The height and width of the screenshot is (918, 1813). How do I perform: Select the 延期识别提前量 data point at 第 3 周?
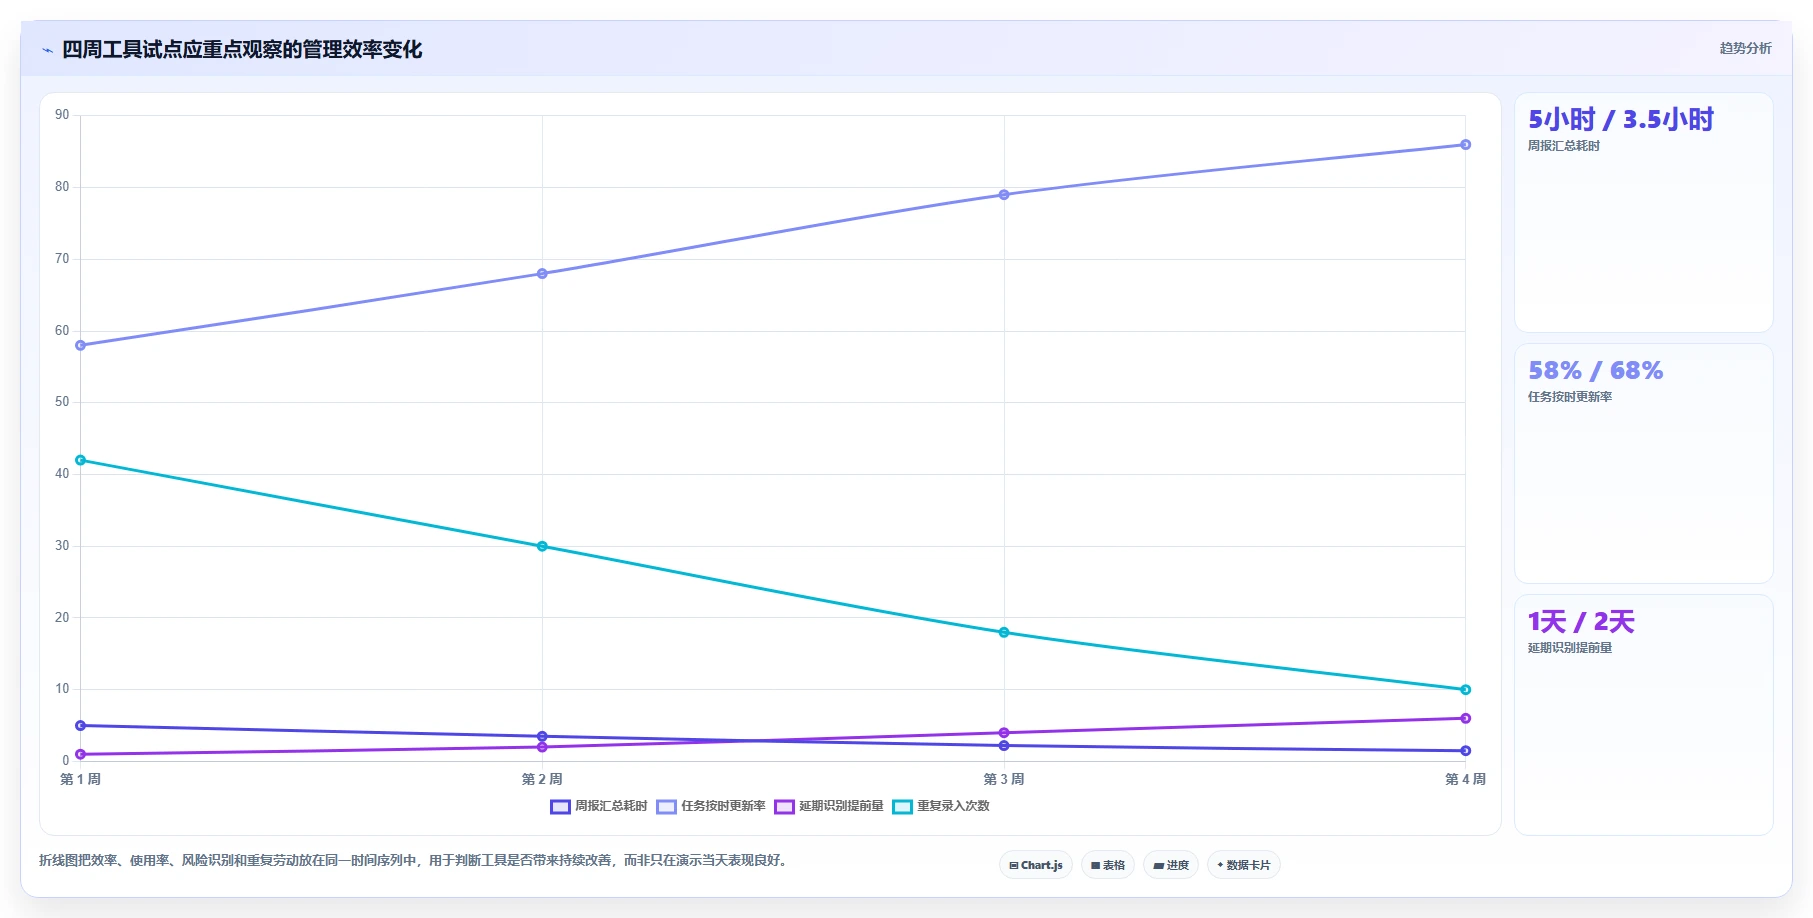(x=1004, y=733)
